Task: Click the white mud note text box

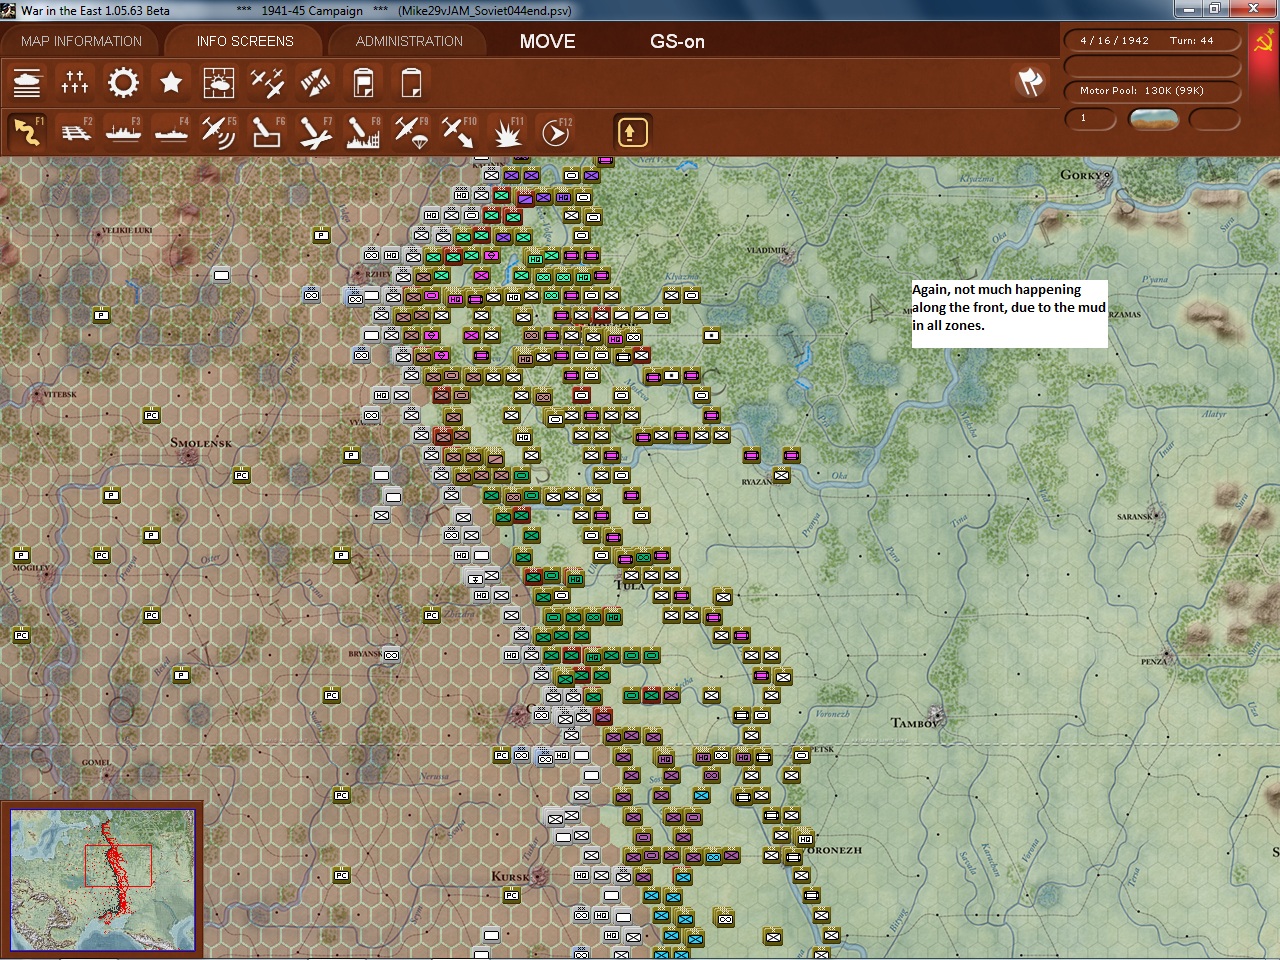Action: click(x=1009, y=314)
